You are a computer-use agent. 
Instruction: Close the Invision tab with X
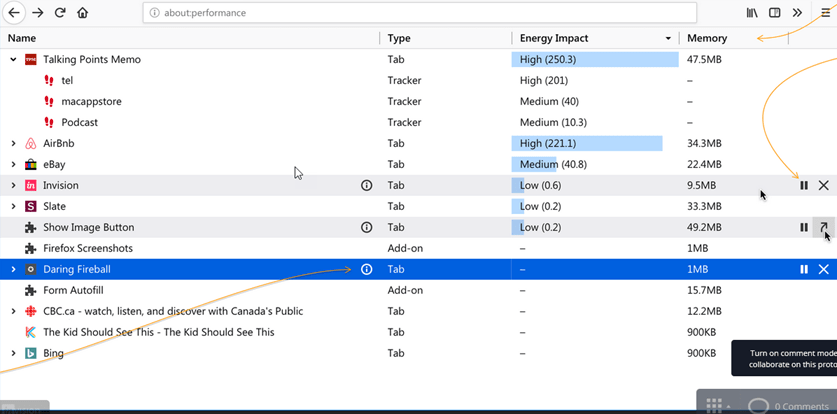[824, 185]
